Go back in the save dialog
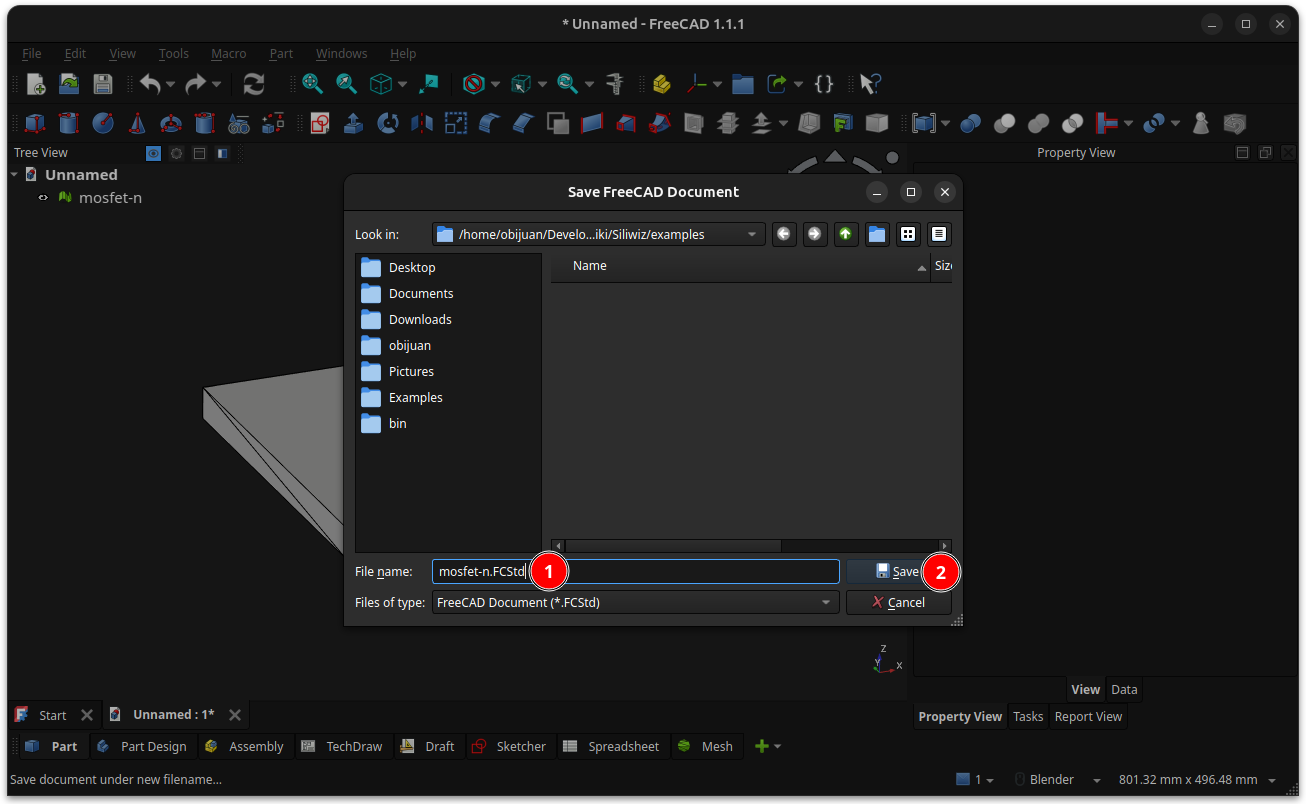1306x804 pixels. pyautogui.click(x=784, y=234)
